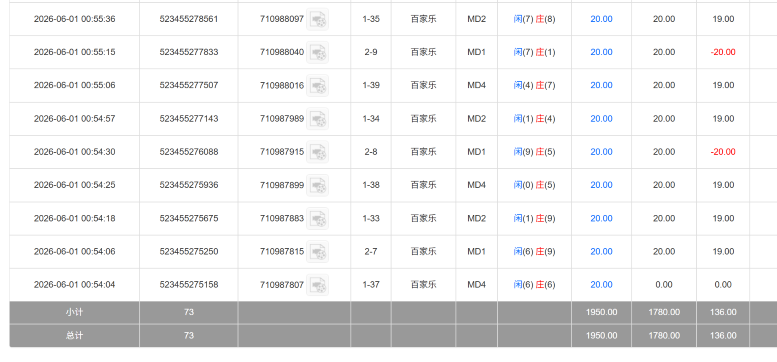Select the 闲(7) 庄(8) result
Image resolution: width=777 pixels, height=362 pixels.
[534, 19]
